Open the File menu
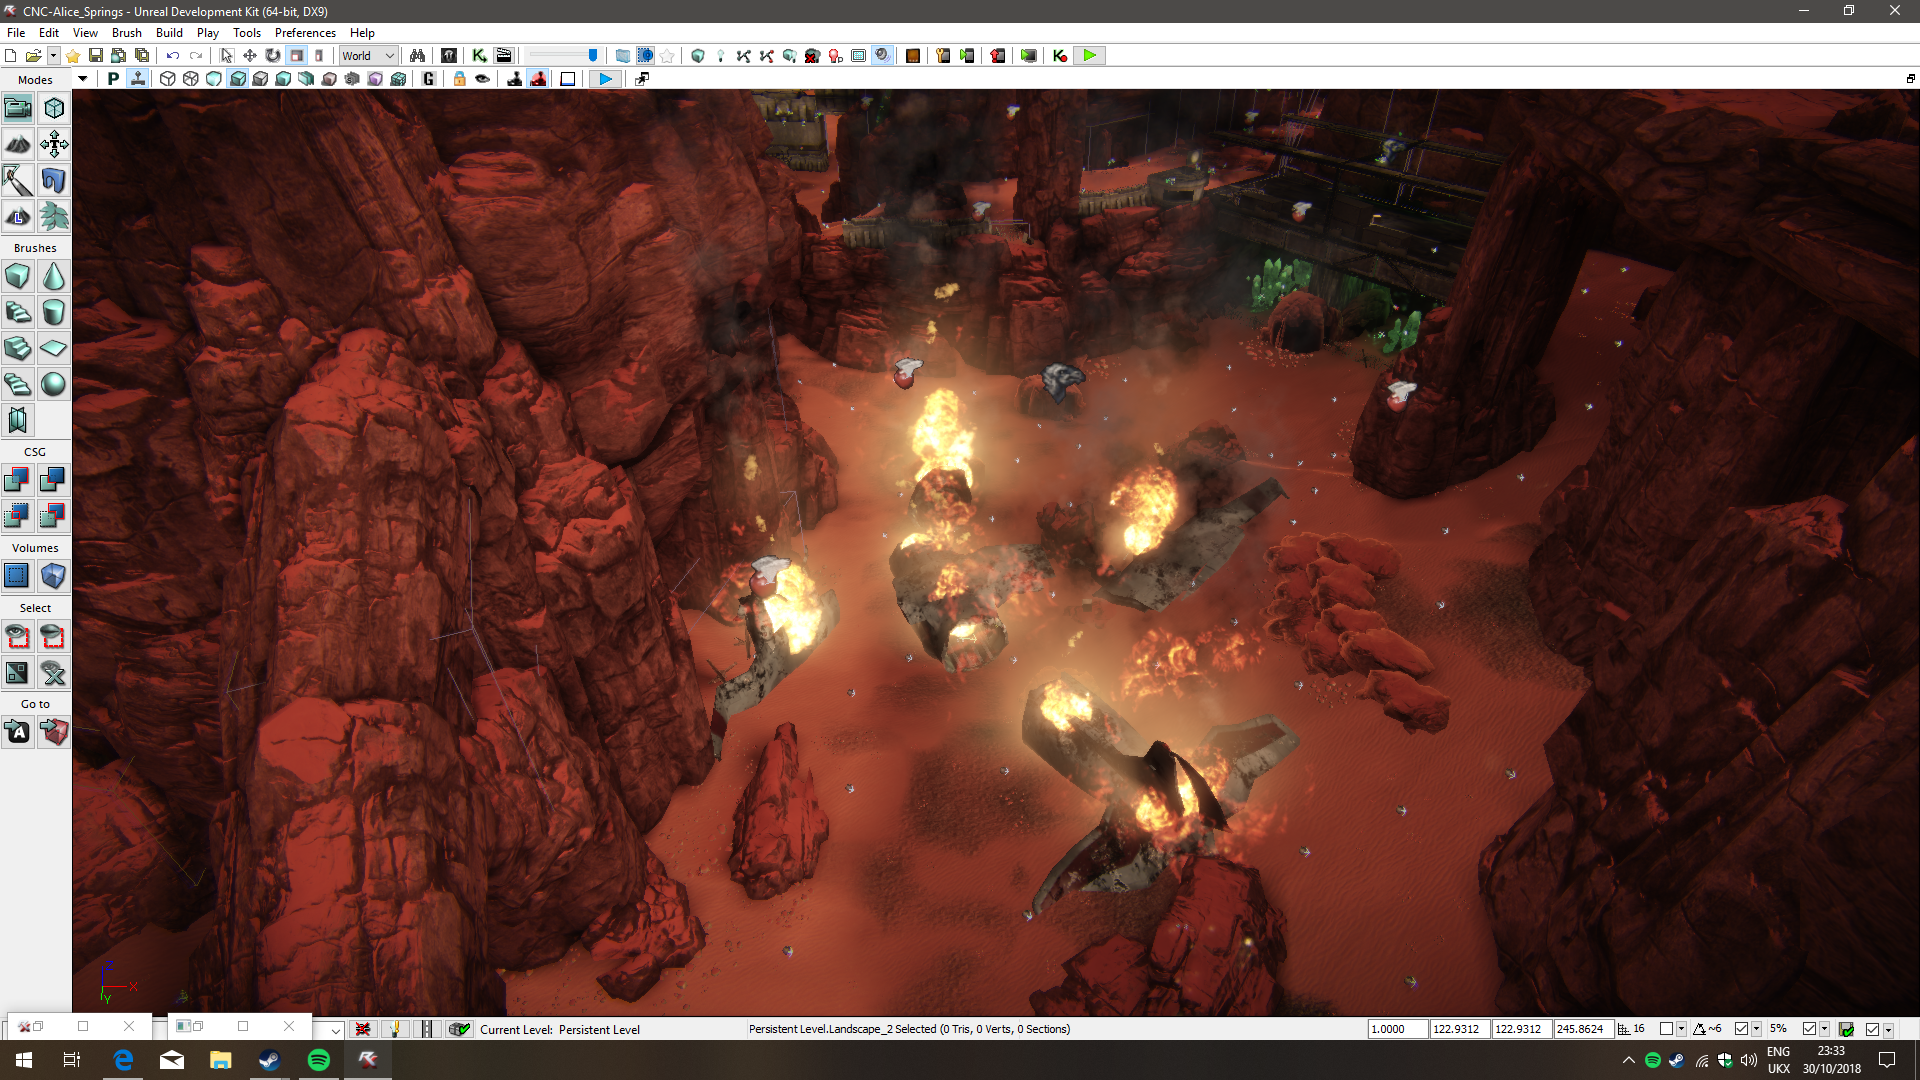The image size is (1920, 1080). (16, 33)
